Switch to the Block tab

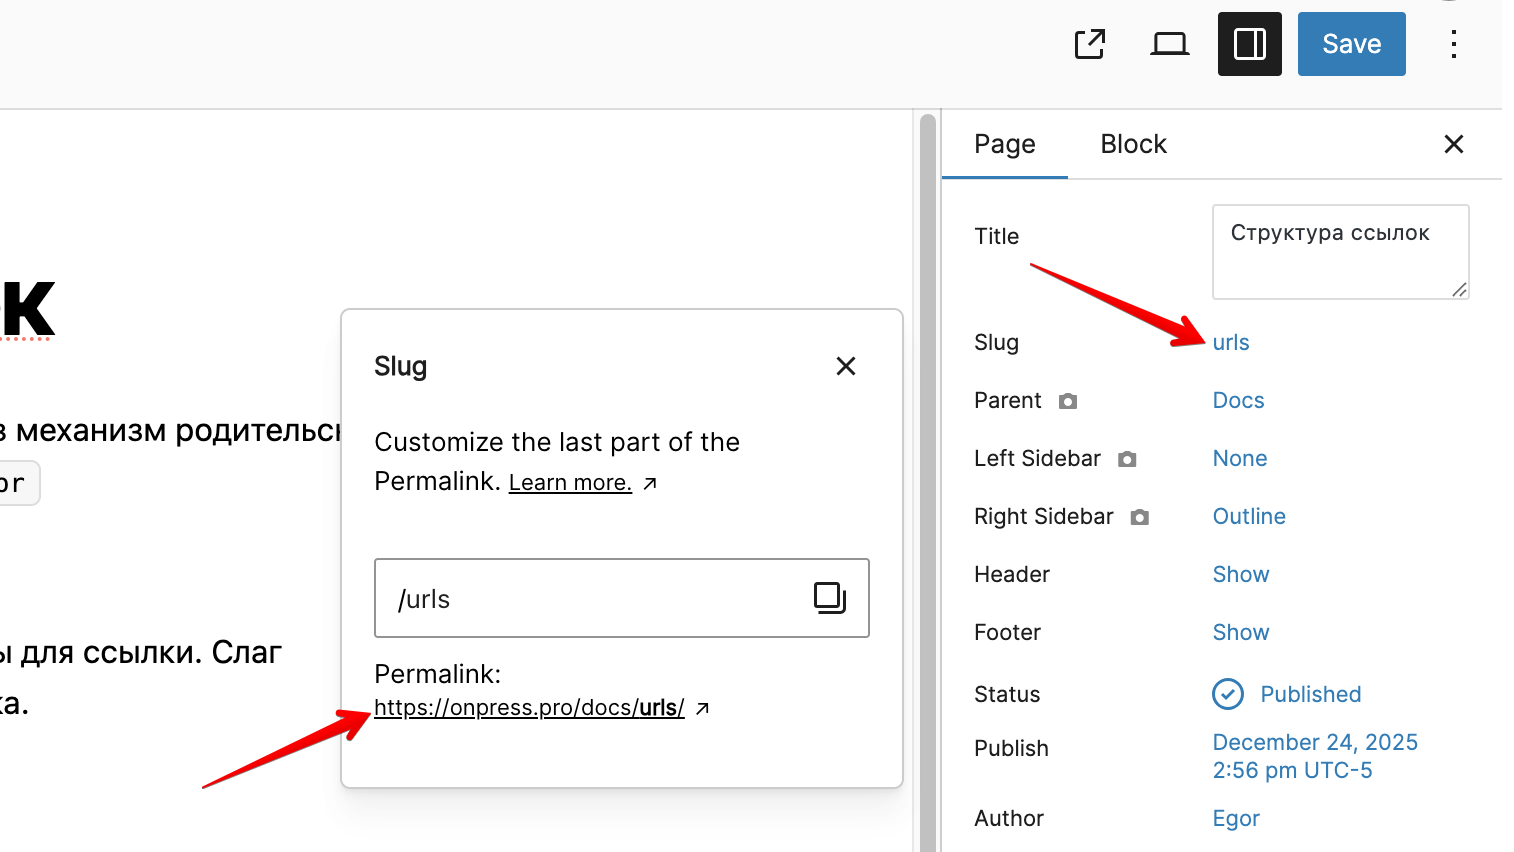(x=1133, y=144)
